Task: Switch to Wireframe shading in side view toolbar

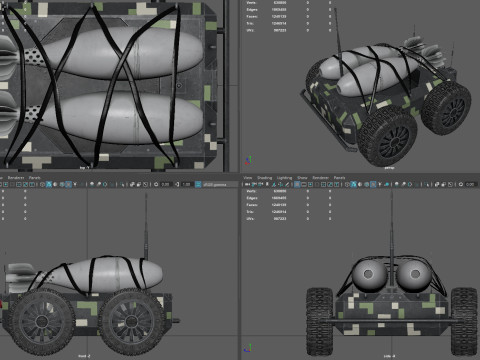Action: 347,184
